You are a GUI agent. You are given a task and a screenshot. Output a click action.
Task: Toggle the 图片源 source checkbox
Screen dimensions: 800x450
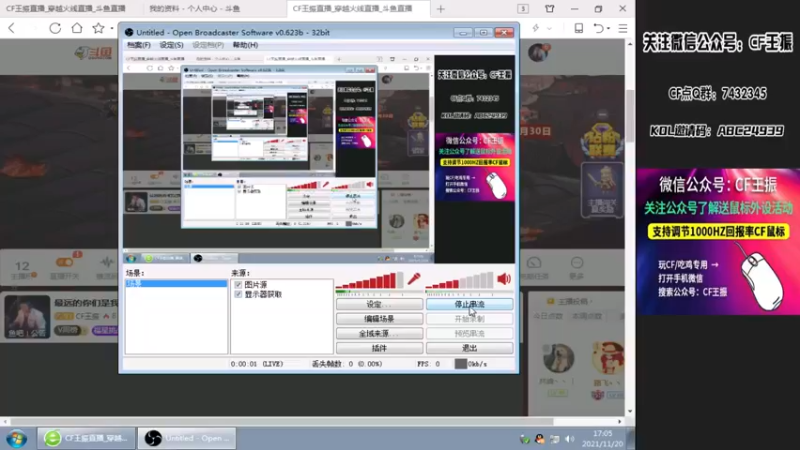[238, 284]
